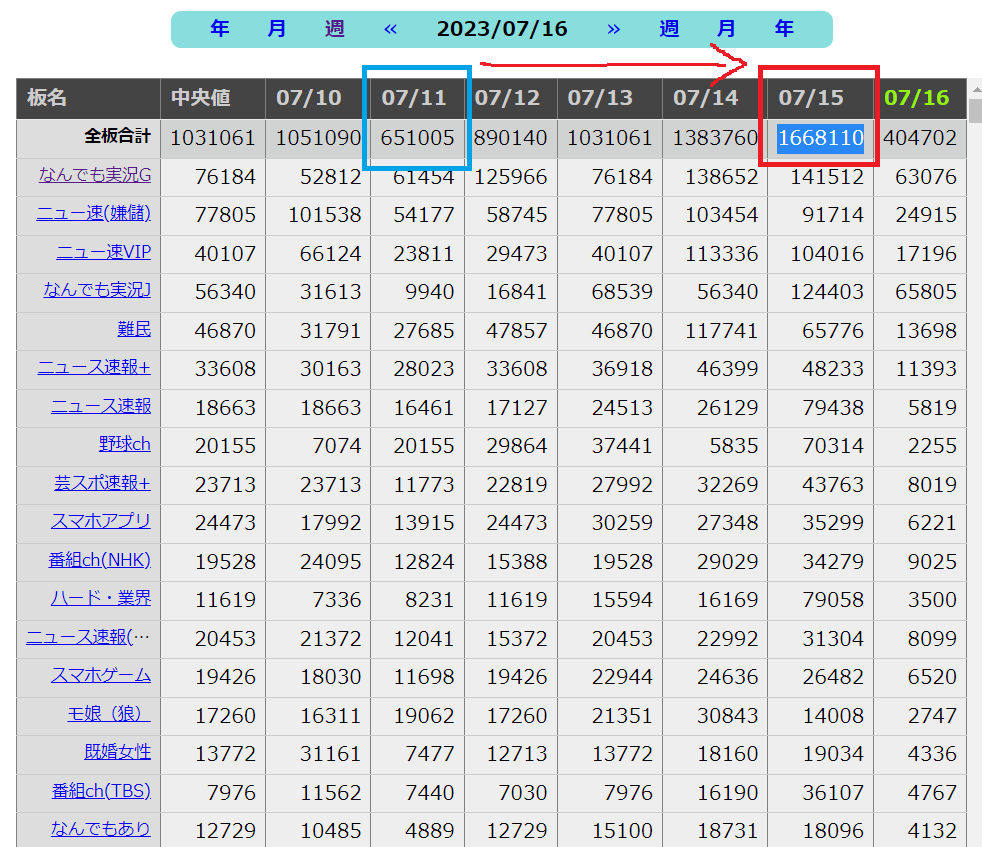The height and width of the screenshot is (847, 982).
Task: Open the 難民 board
Action: pos(134,330)
